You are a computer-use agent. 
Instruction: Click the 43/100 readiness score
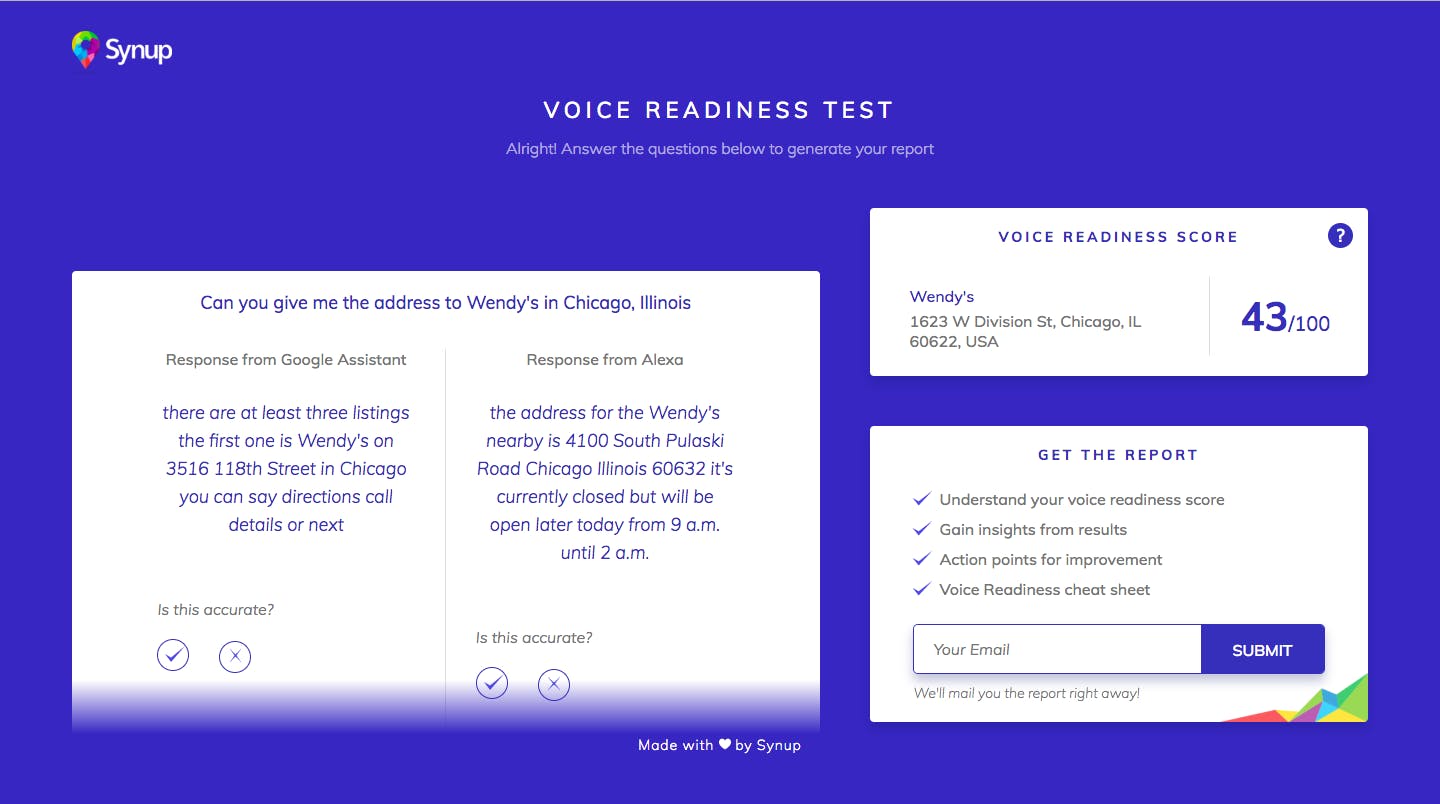(x=1286, y=318)
